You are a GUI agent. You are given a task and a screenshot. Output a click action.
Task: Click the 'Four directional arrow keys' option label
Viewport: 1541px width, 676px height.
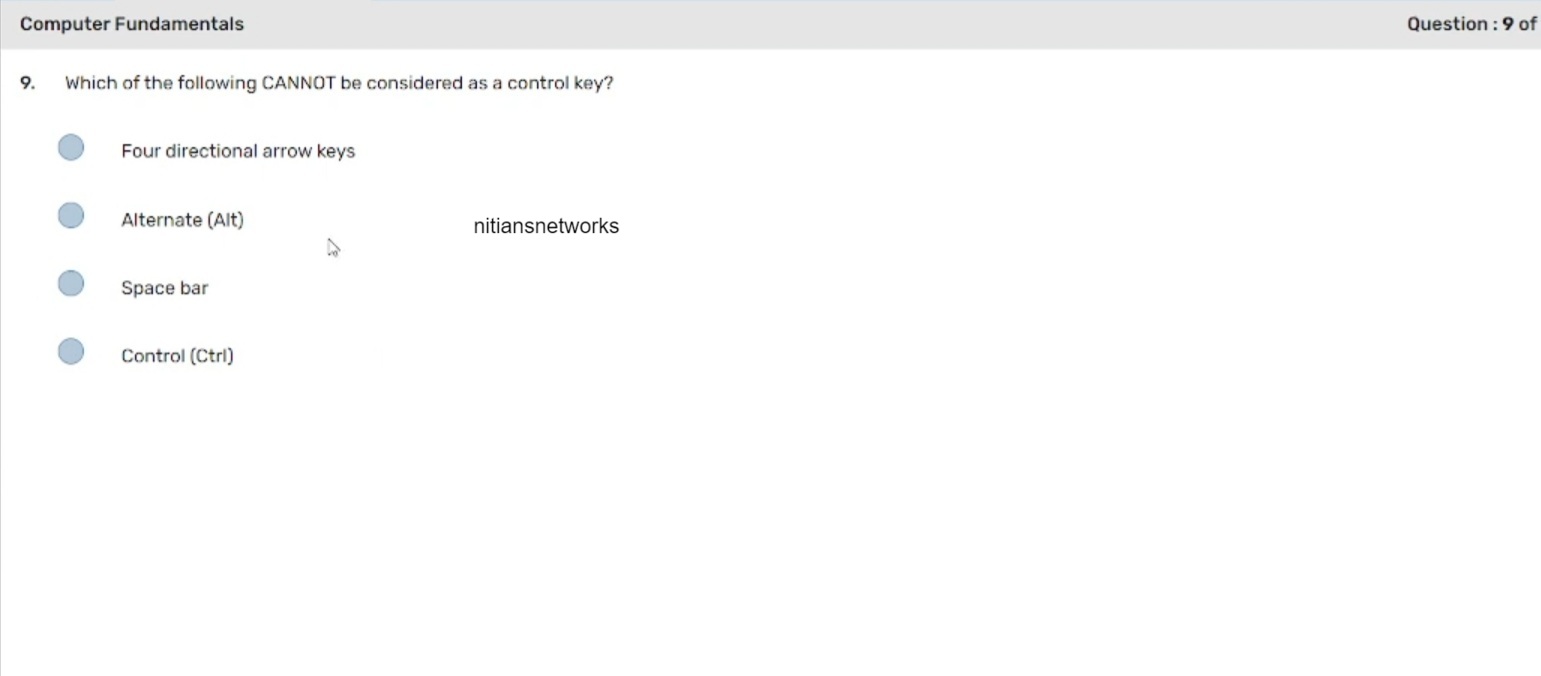(238, 151)
